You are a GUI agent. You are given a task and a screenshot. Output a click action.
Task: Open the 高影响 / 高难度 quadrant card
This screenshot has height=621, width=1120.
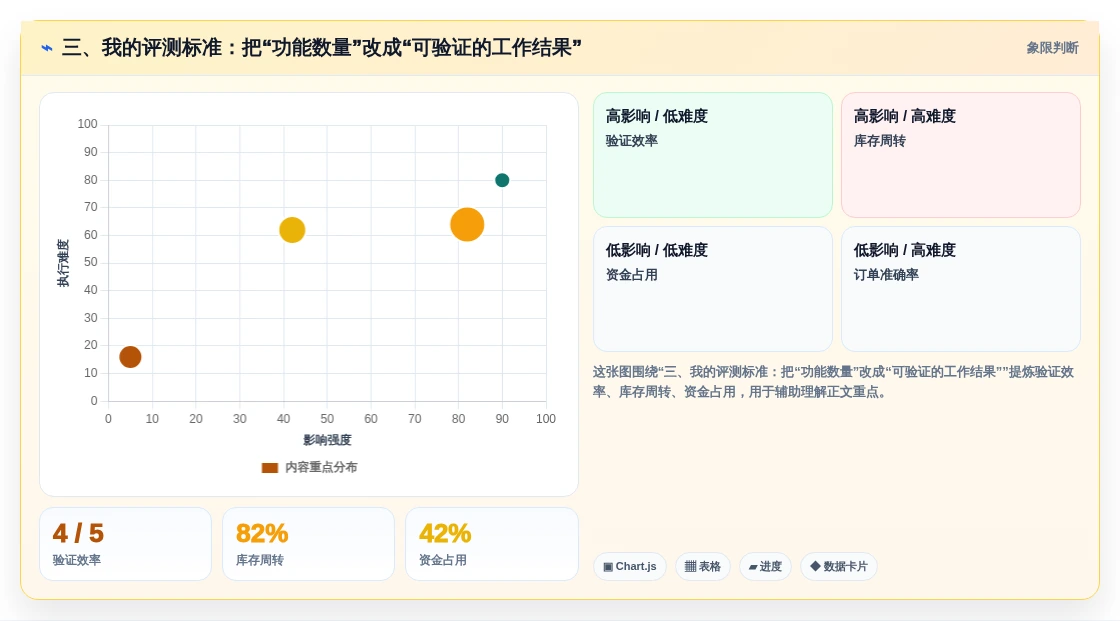coord(961,155)
